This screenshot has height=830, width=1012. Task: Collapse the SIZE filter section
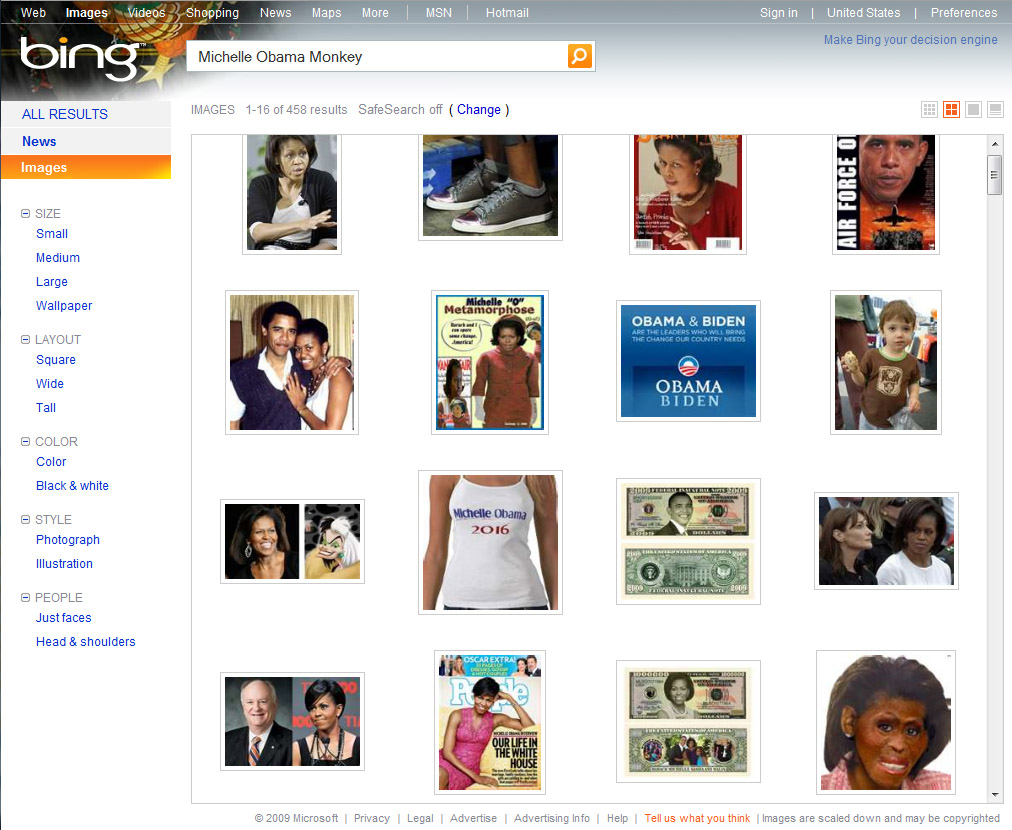26,214
